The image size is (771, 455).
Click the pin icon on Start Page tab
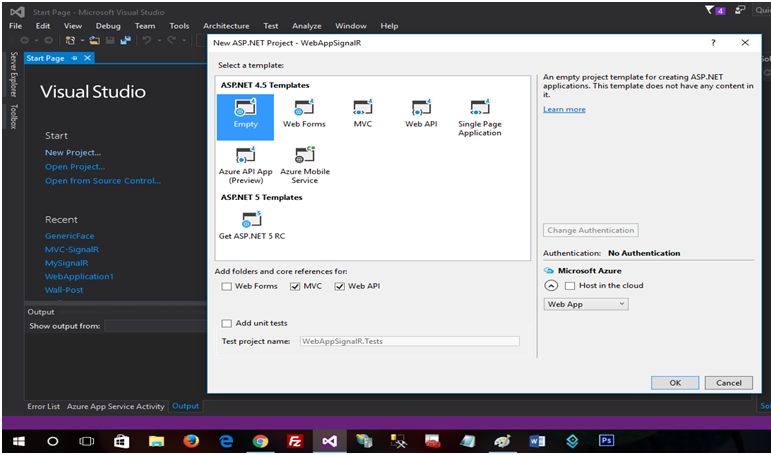coord(74,58)
